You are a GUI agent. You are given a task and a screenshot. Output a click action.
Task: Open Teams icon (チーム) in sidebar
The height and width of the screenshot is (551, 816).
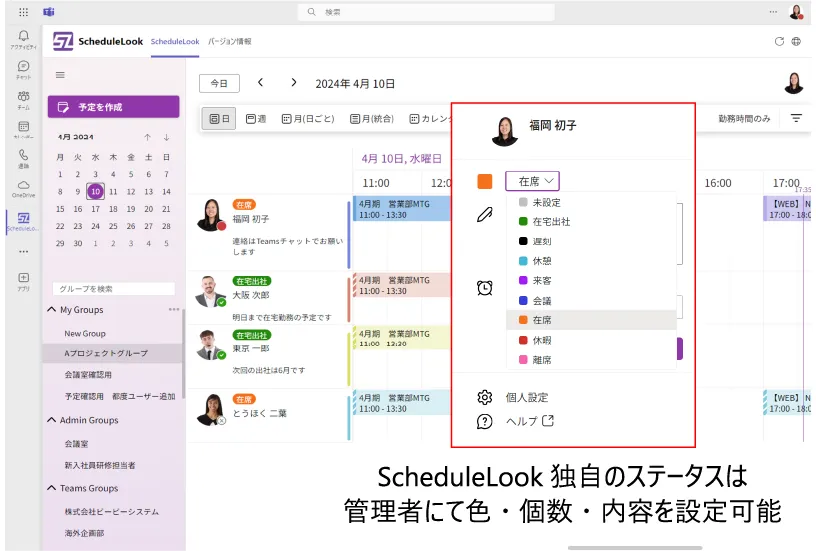point(23,96)
